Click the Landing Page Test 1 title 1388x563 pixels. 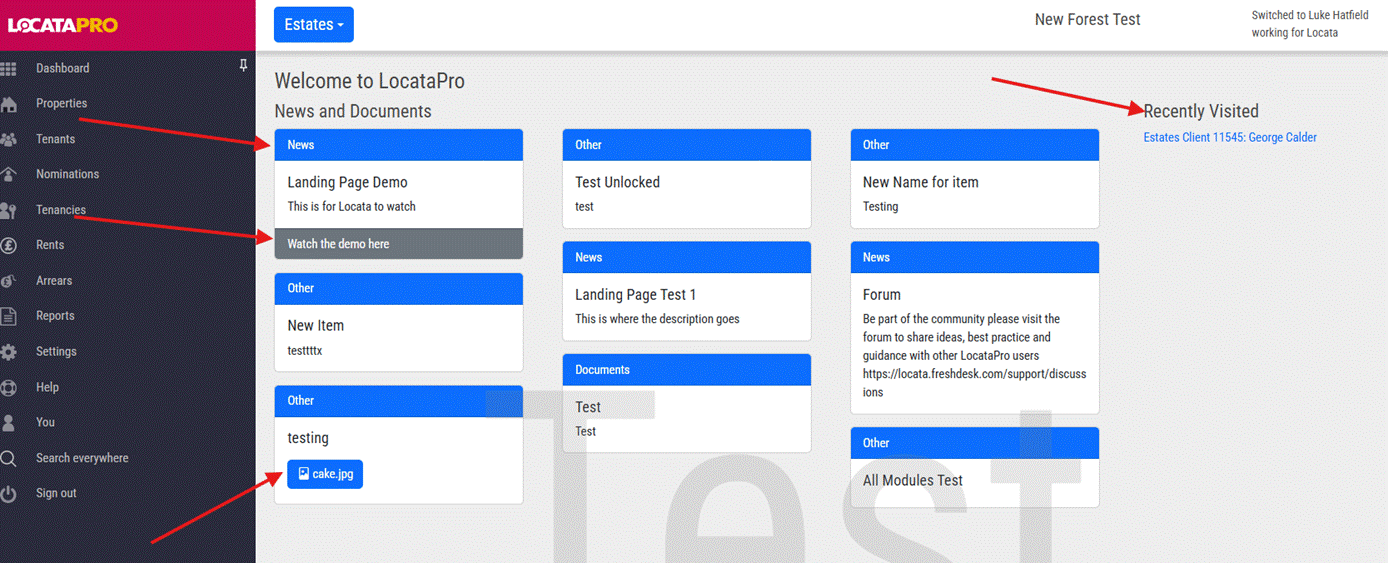point(635,295)
